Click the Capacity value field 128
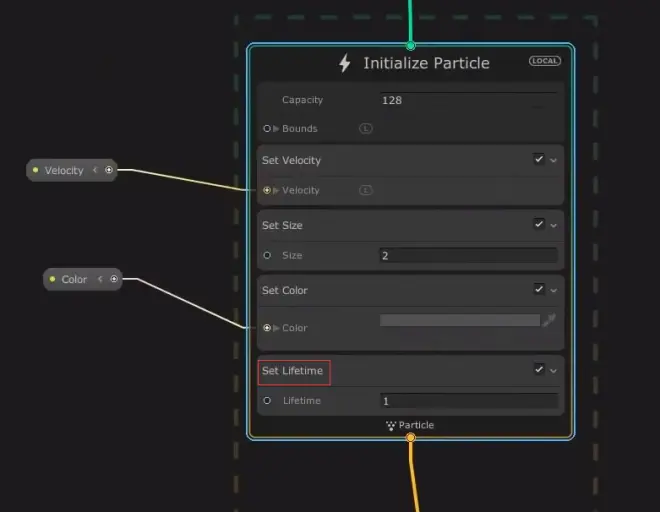This screenshot has height=512, width=660. [468, 100]
